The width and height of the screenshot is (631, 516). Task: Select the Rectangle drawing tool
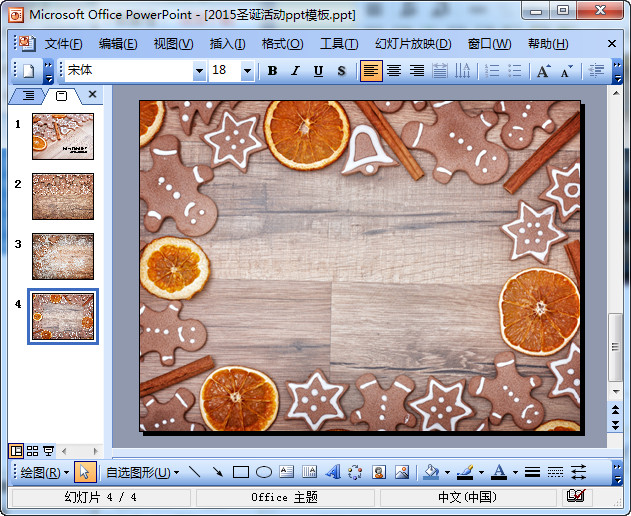(241, 472)
